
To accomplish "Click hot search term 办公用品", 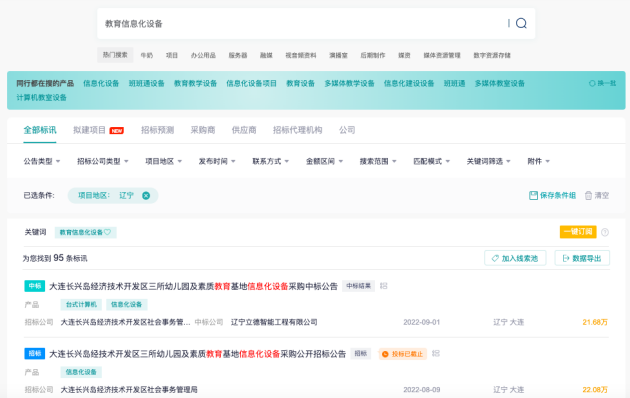I will tap(203, 55).
